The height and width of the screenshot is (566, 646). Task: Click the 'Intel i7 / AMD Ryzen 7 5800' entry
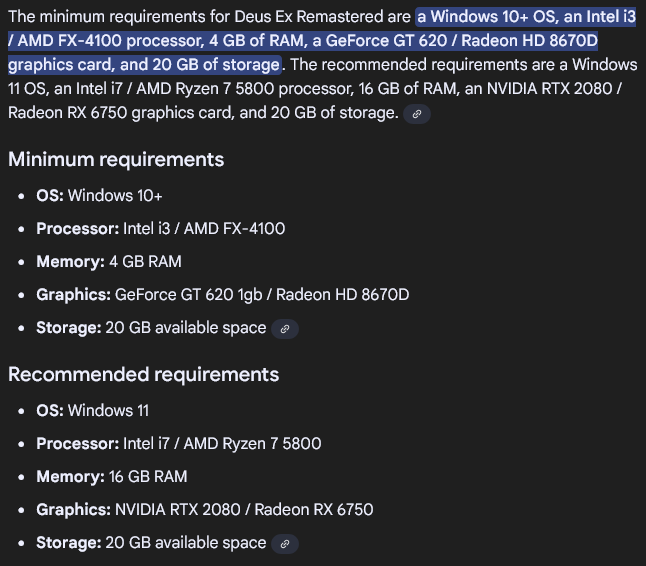pos(222,443)
